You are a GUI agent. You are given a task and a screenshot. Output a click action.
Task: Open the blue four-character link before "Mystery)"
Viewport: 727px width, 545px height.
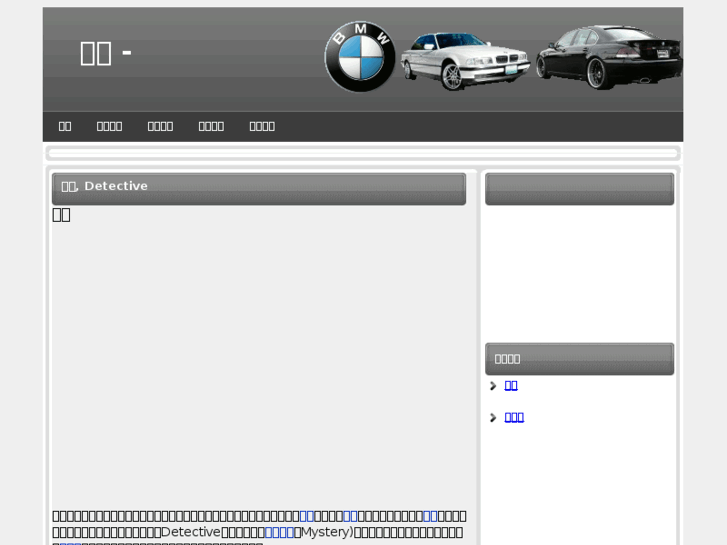(280, 532)
